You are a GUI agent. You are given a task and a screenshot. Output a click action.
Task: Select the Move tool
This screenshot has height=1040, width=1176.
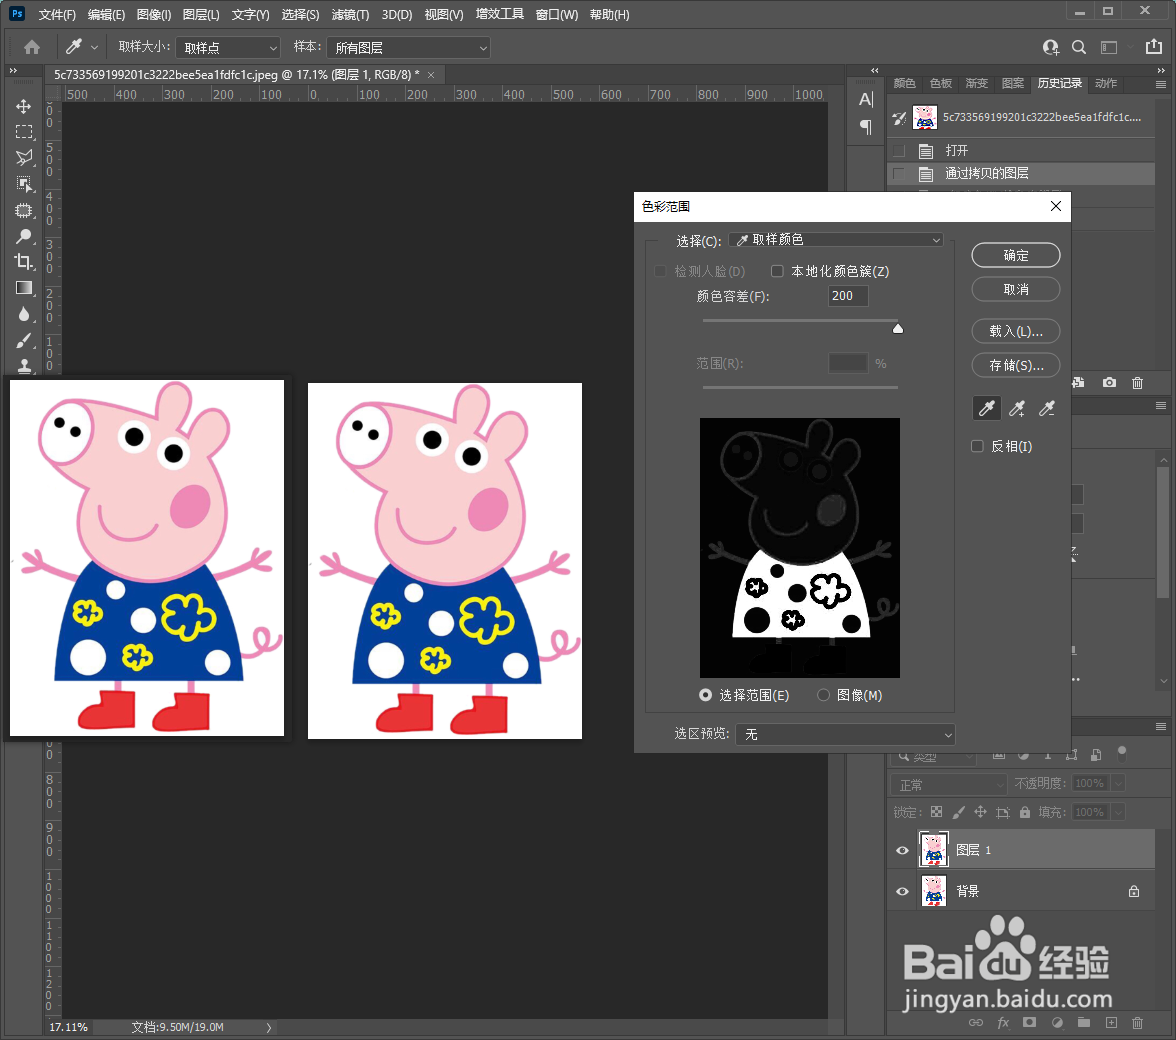point(24,106)
